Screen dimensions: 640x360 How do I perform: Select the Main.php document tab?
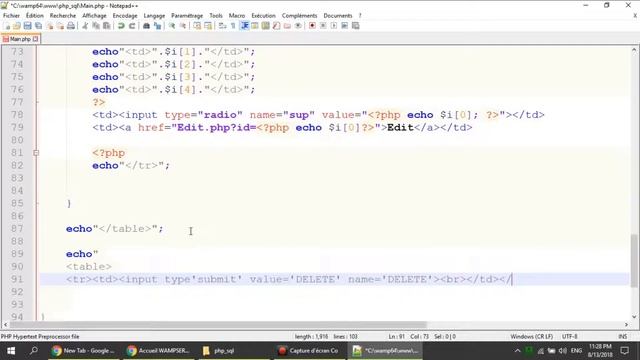point(20,39)
